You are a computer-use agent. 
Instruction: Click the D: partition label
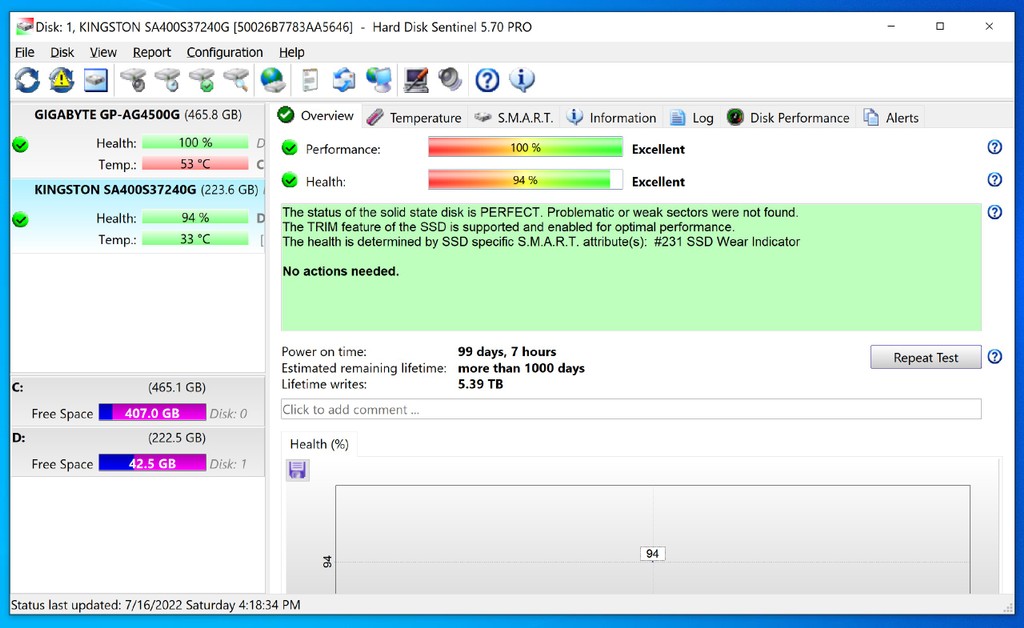[18, 437]
